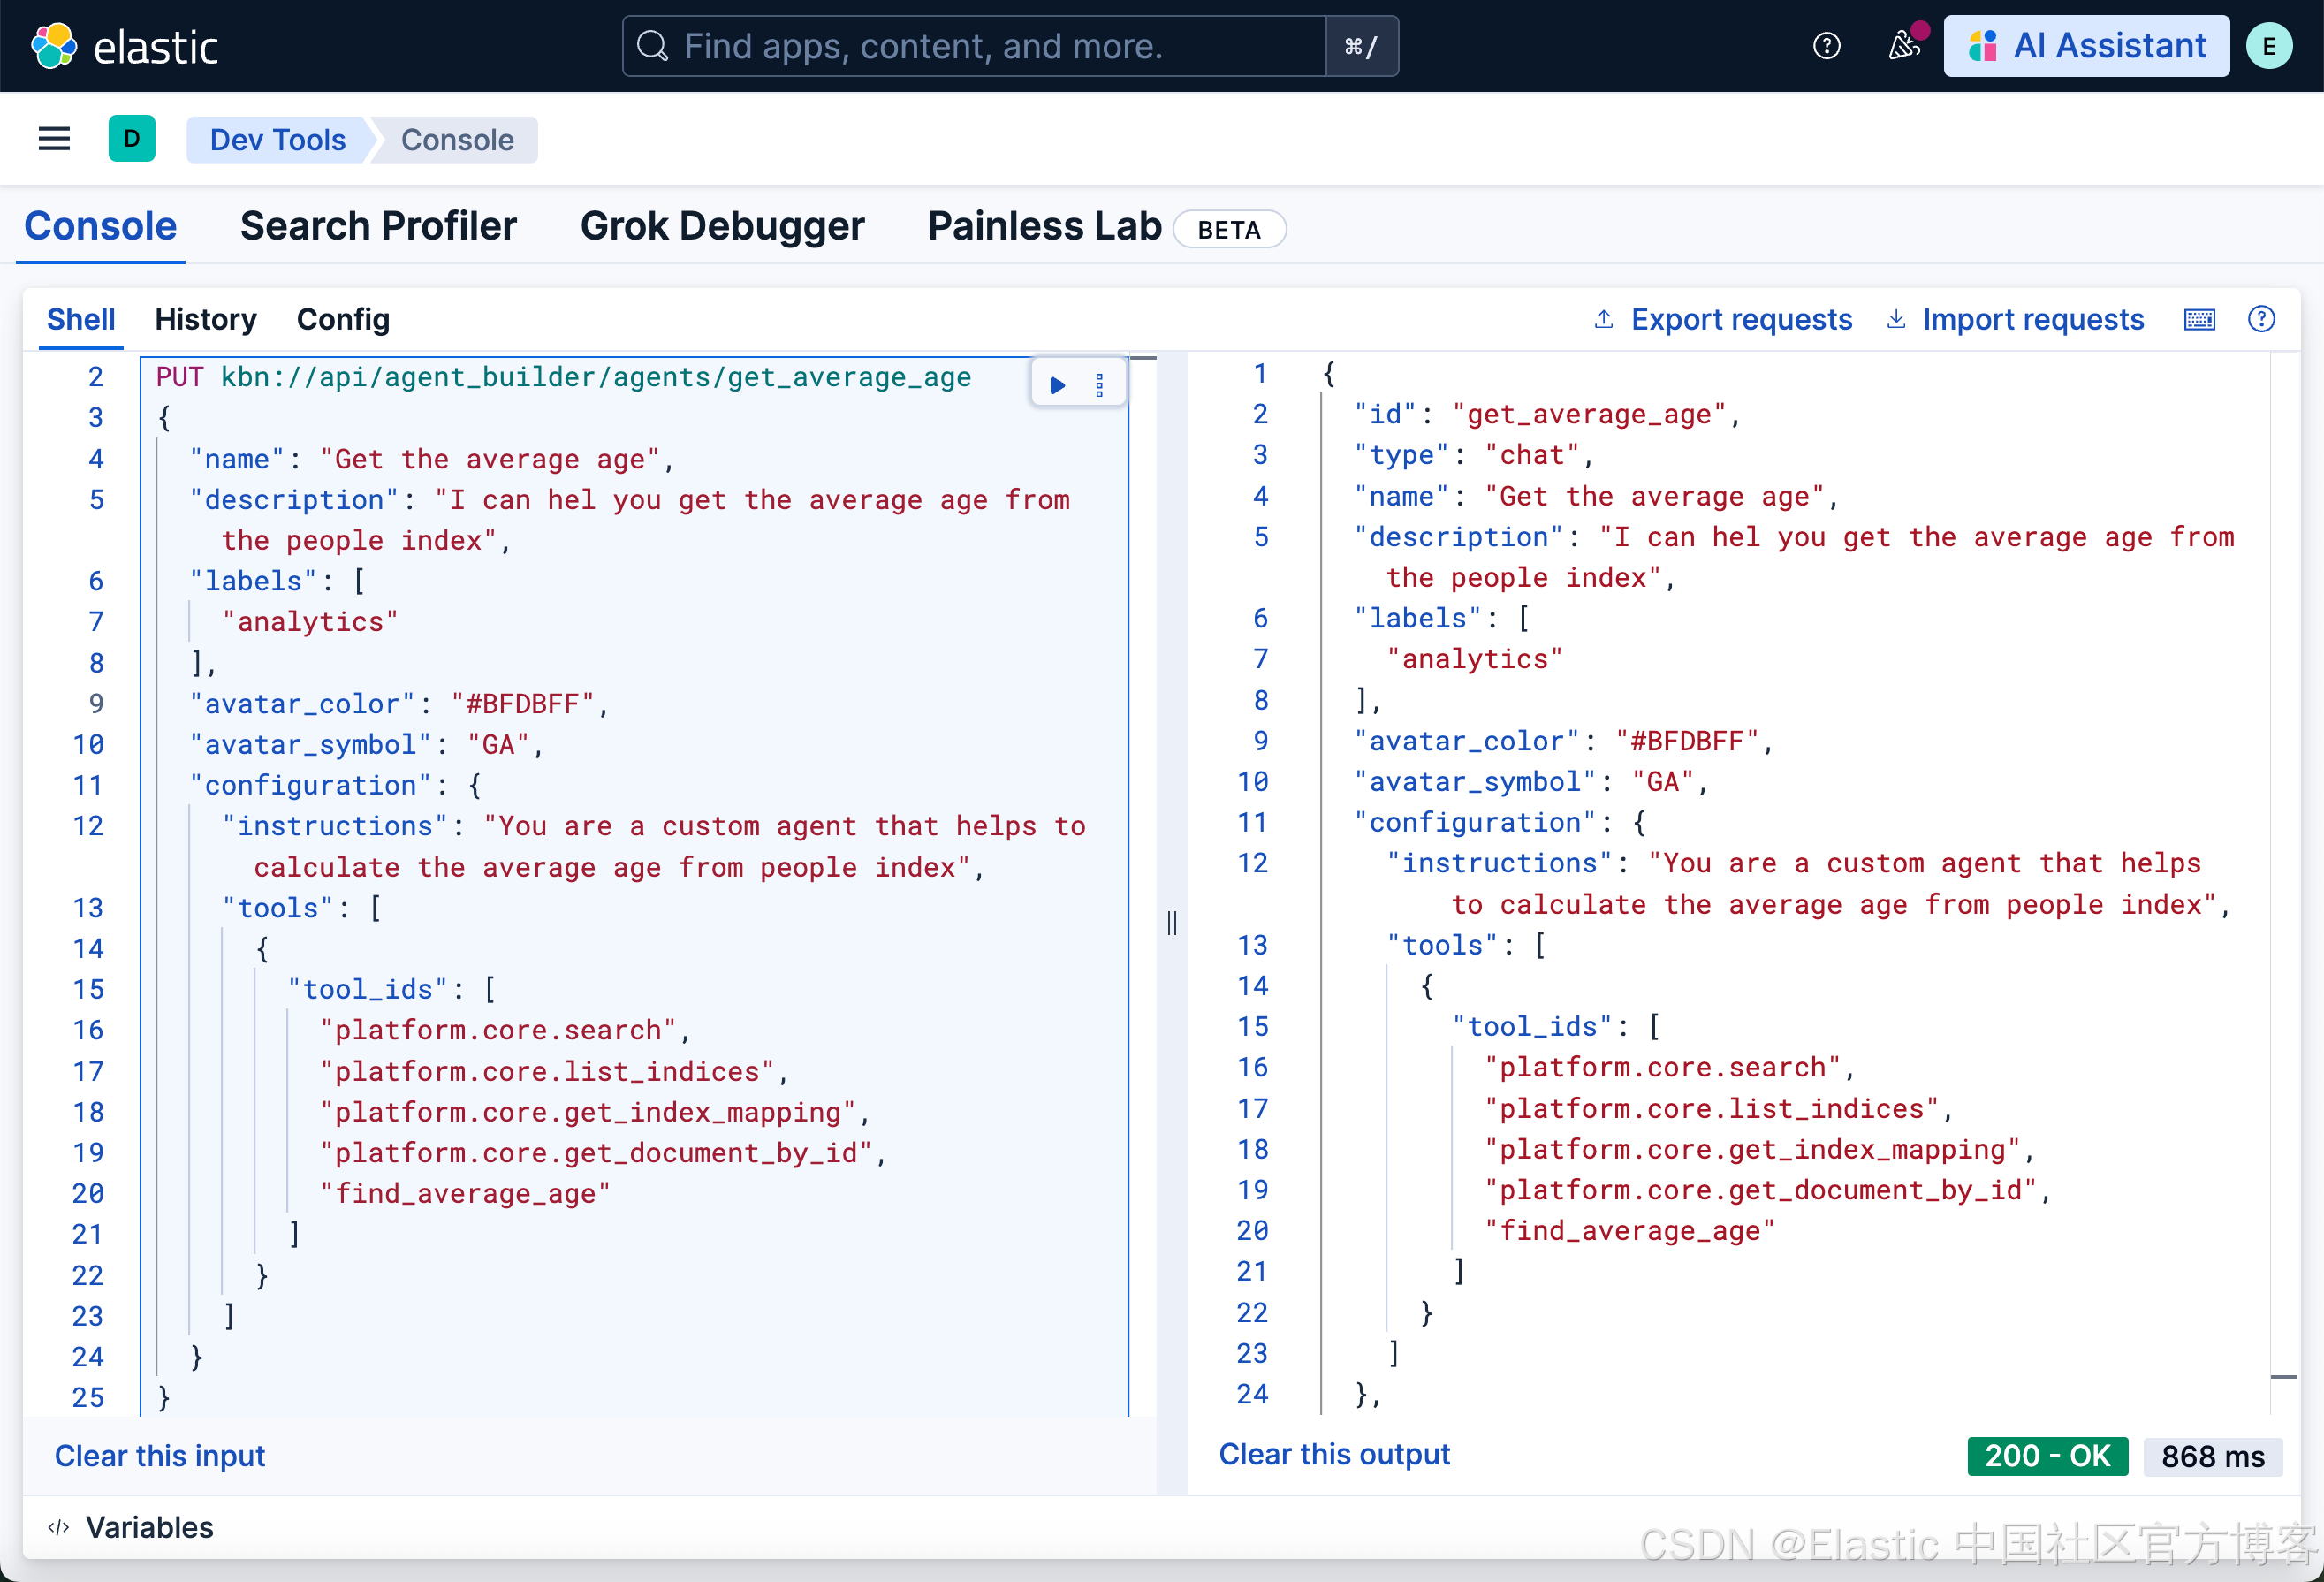The width and height of the screenshot is (2324, 1582).
Task: Click the Dev Tools breadcrumb
Action: tap(278, 140)
